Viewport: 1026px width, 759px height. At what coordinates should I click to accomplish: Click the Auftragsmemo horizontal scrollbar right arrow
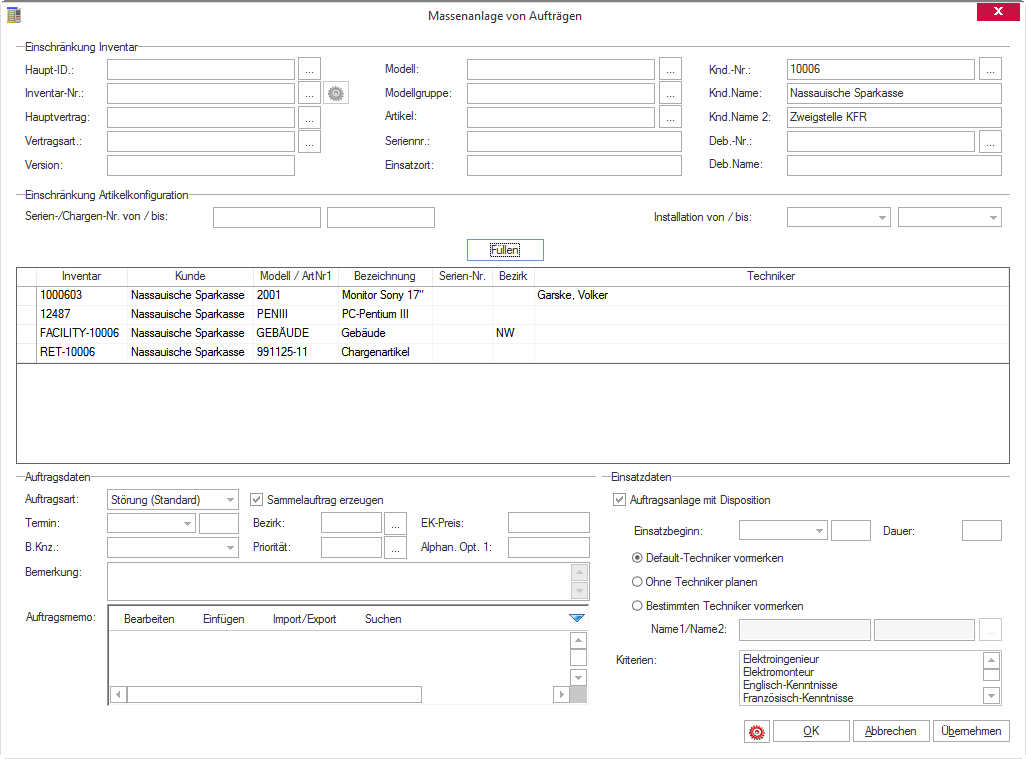tap(561, 694)
